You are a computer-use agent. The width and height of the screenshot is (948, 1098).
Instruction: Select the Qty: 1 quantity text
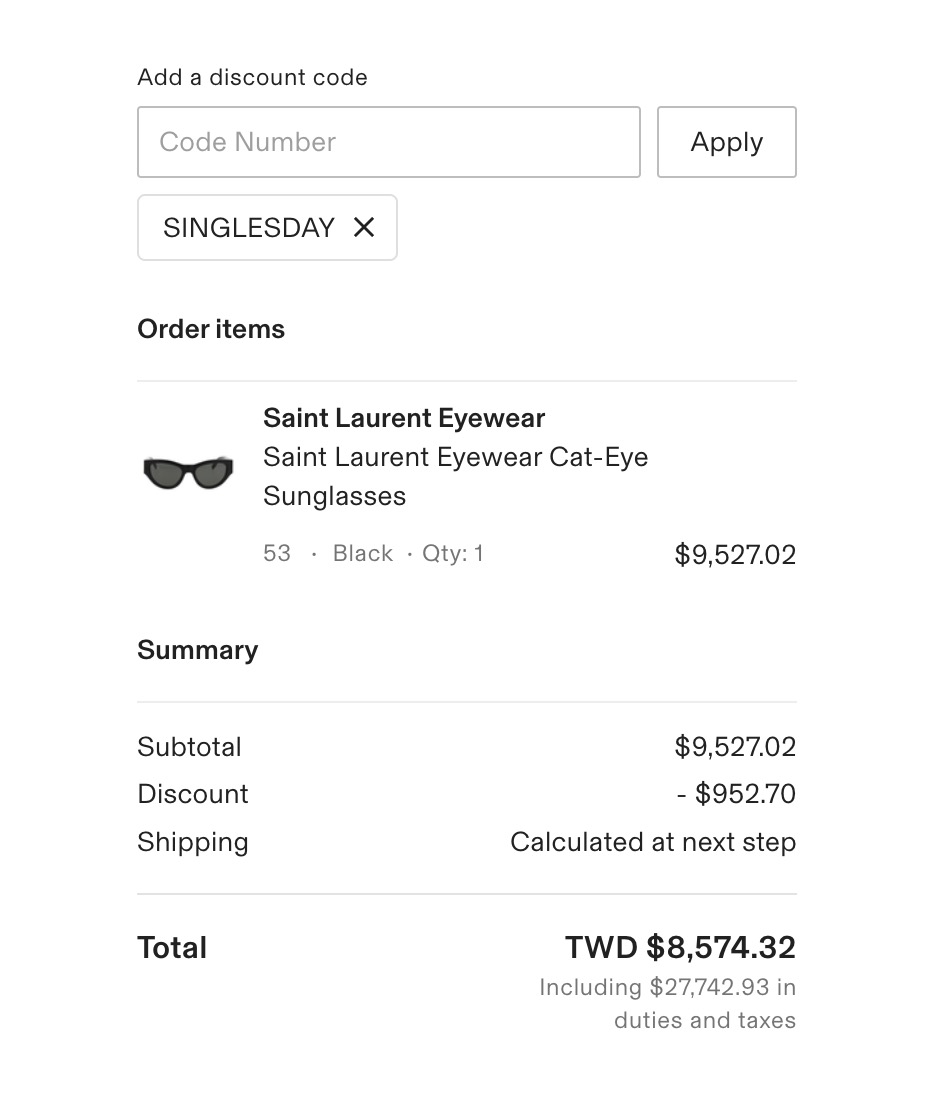[452, 554]
